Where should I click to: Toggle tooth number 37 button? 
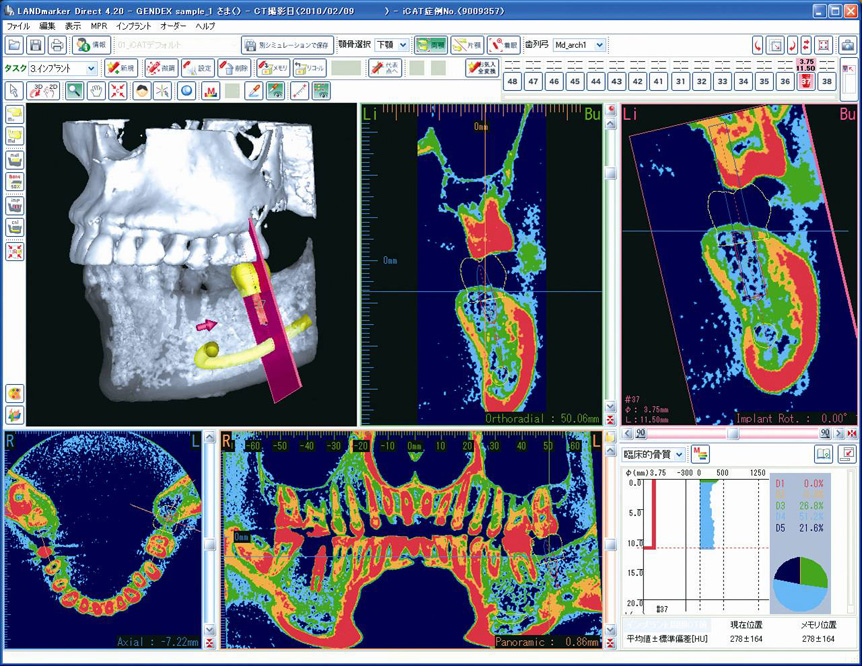[x=805, y=81]
